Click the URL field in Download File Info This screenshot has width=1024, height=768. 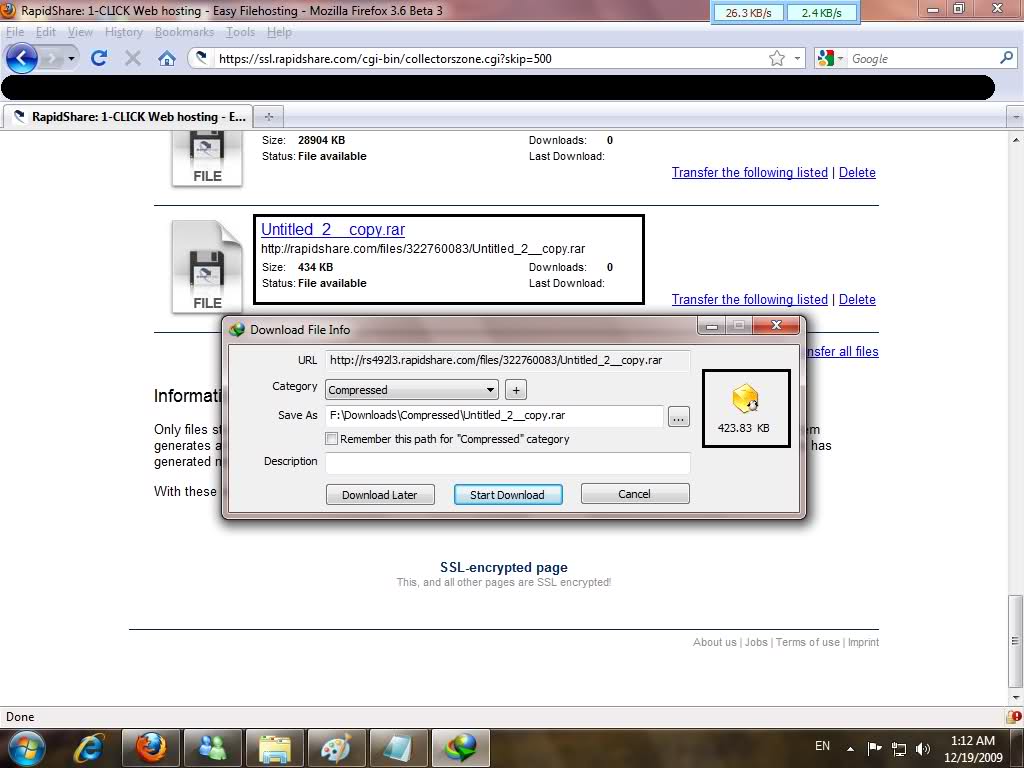pos(507,360)
